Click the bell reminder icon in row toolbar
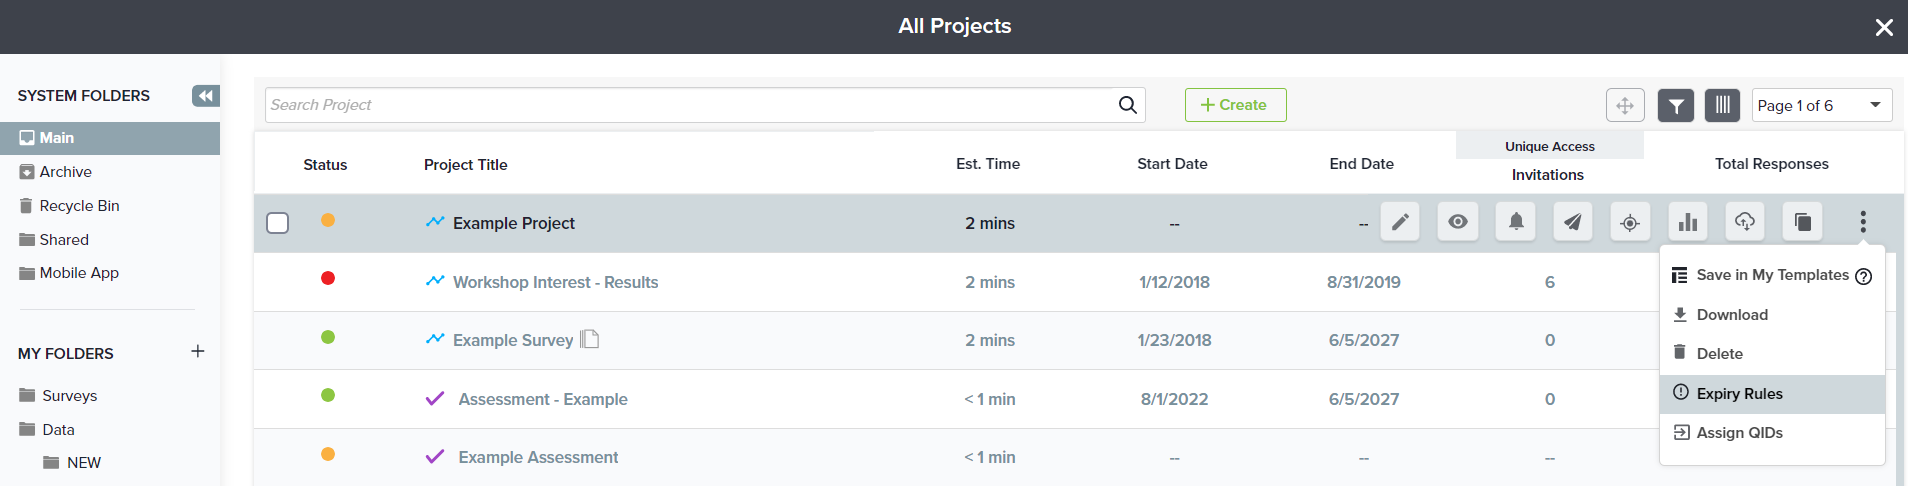Screen dimensions: 1908x486 [1516, 222]
